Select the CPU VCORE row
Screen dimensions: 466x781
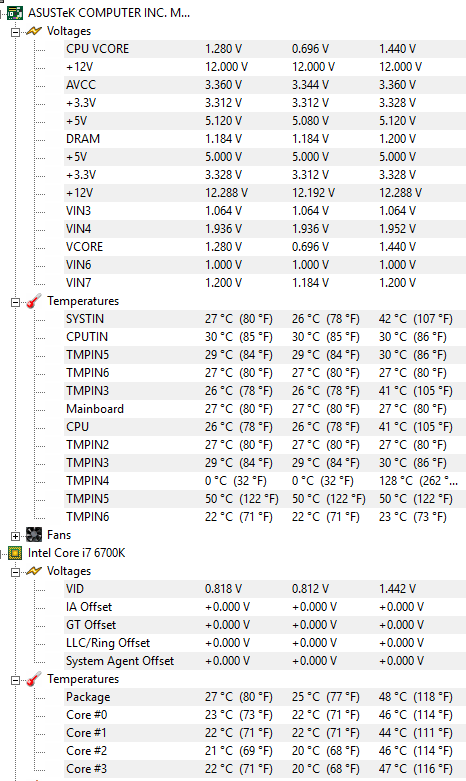(x=263, y=49)
